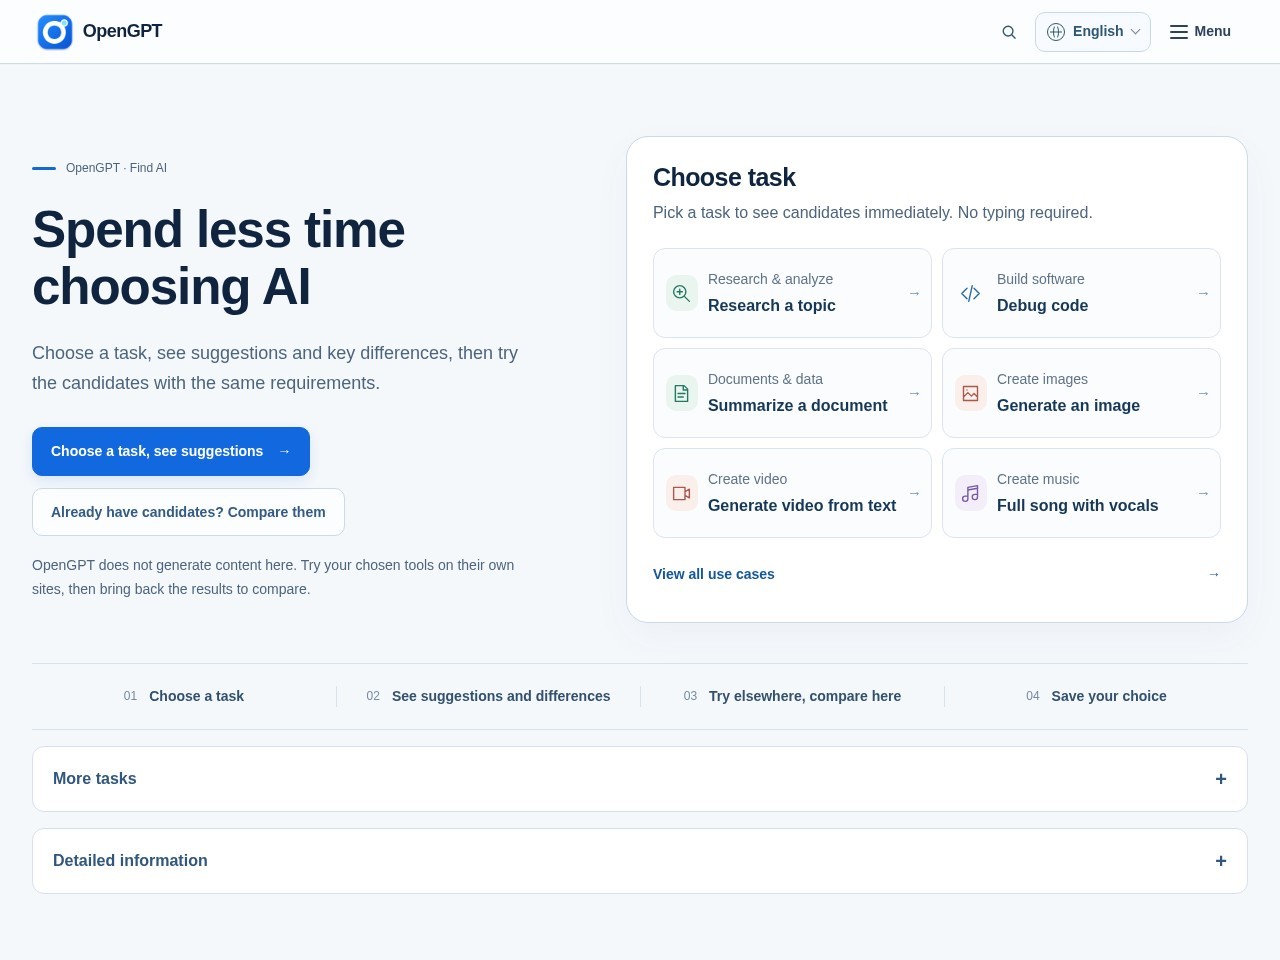The image size is (1280, 960).
Task: Click the plus icon on More tasks
Action: (1221, 779)
